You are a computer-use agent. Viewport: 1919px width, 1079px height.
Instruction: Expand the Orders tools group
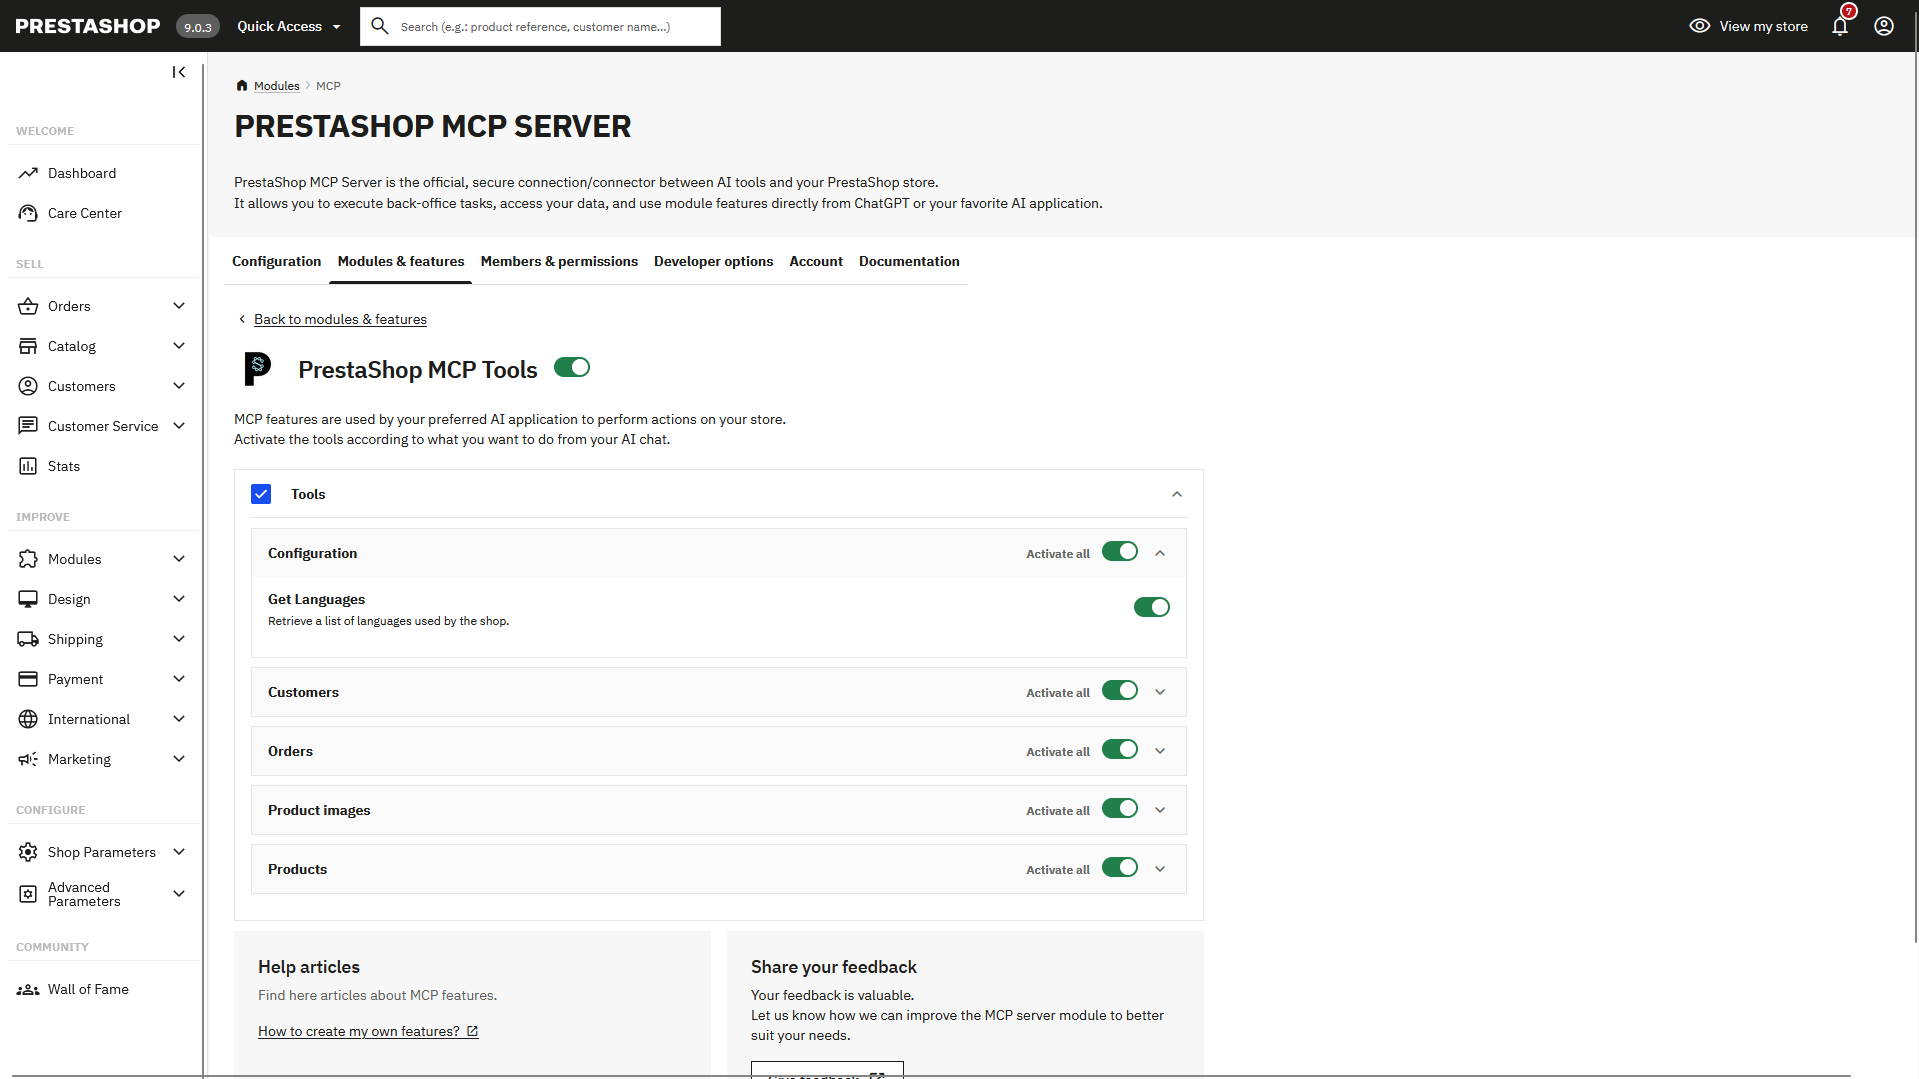1160,751
